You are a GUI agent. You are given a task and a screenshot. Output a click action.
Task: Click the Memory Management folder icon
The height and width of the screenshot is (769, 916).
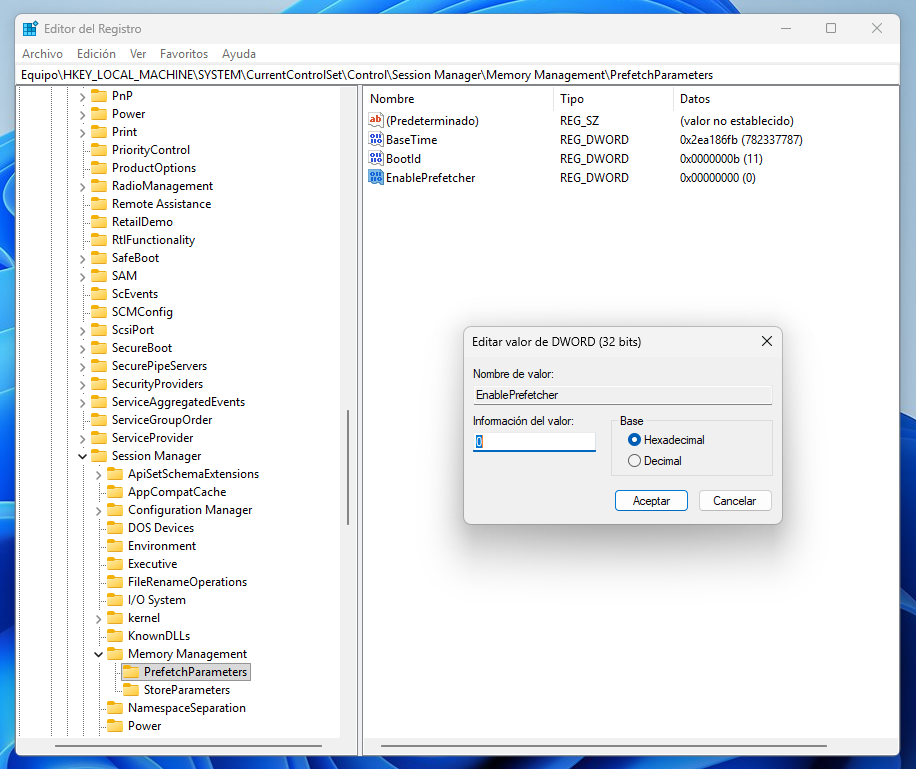[x=115, y=654]
